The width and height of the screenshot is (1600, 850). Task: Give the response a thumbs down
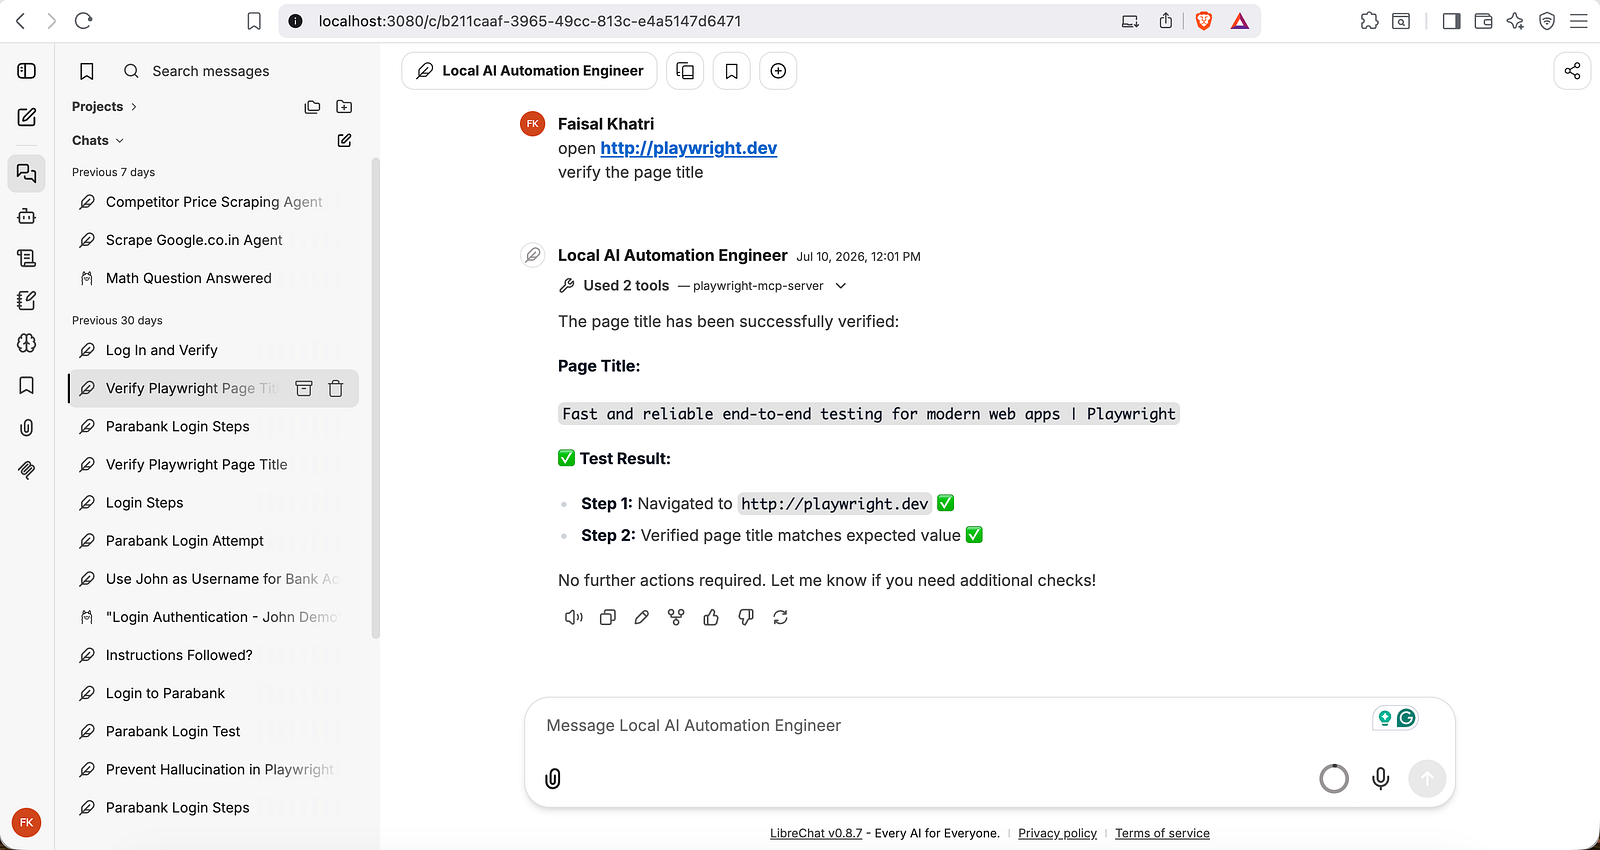746,617
